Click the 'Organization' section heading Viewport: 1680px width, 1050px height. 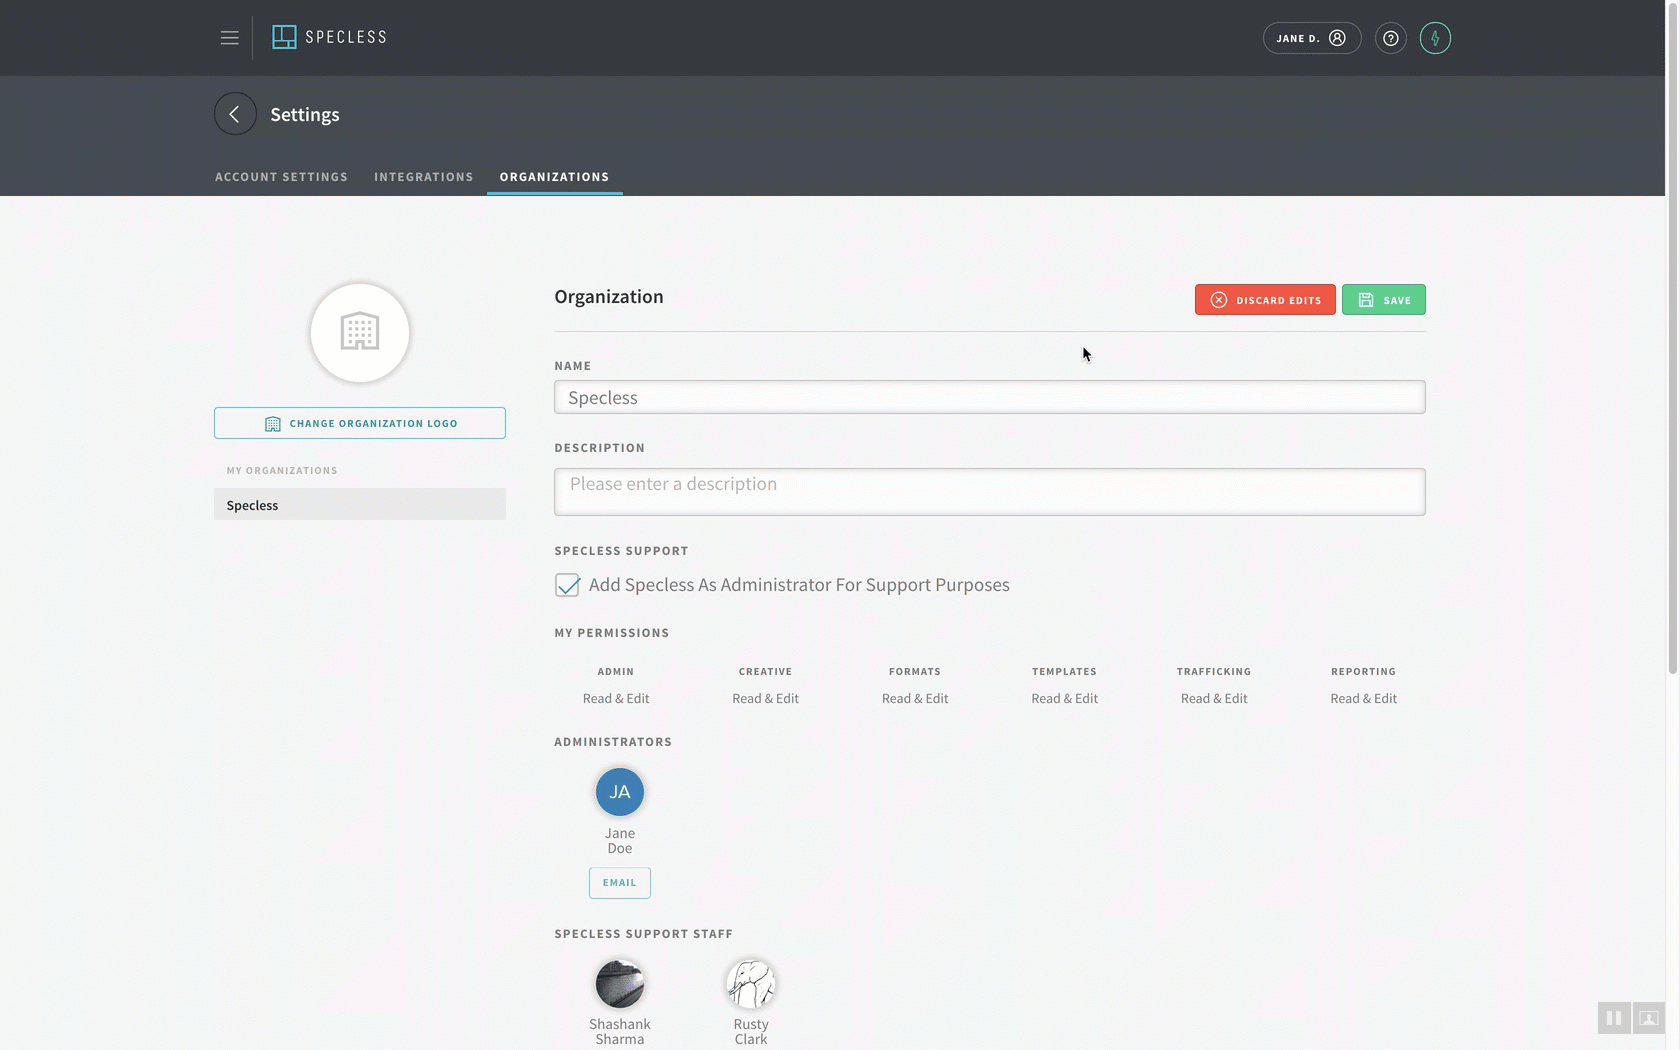point(609,297)
